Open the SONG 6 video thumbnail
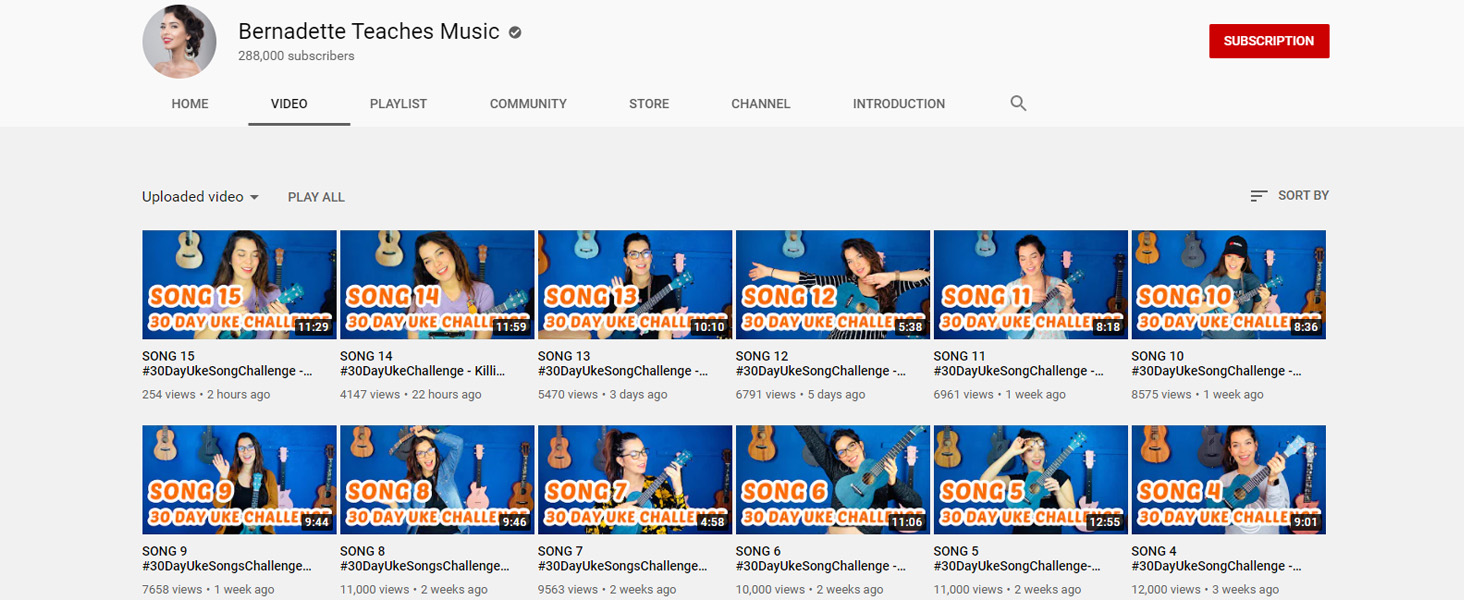 (x=833, y=480)
